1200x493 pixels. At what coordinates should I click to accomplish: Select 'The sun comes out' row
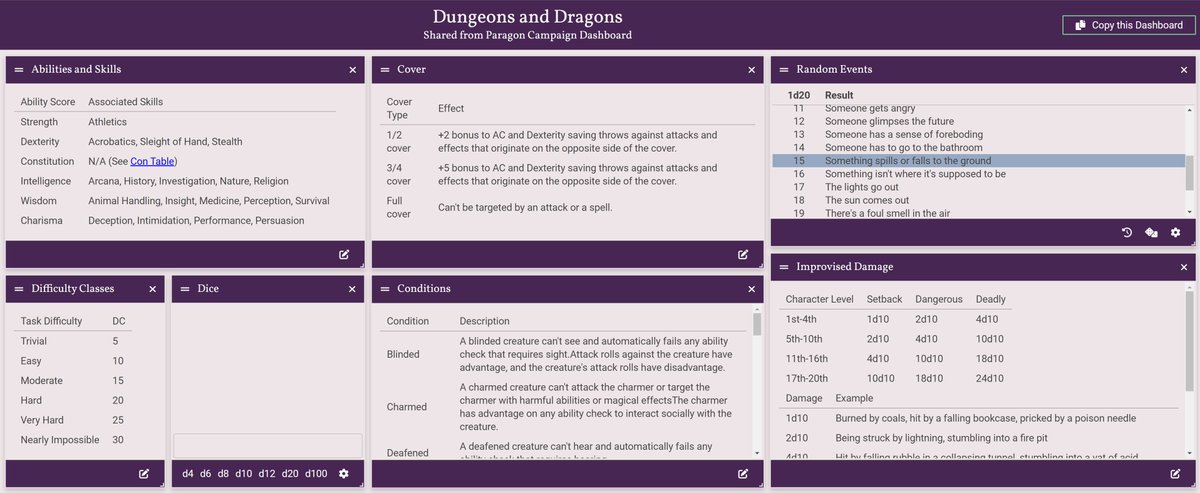click(979, 200)
